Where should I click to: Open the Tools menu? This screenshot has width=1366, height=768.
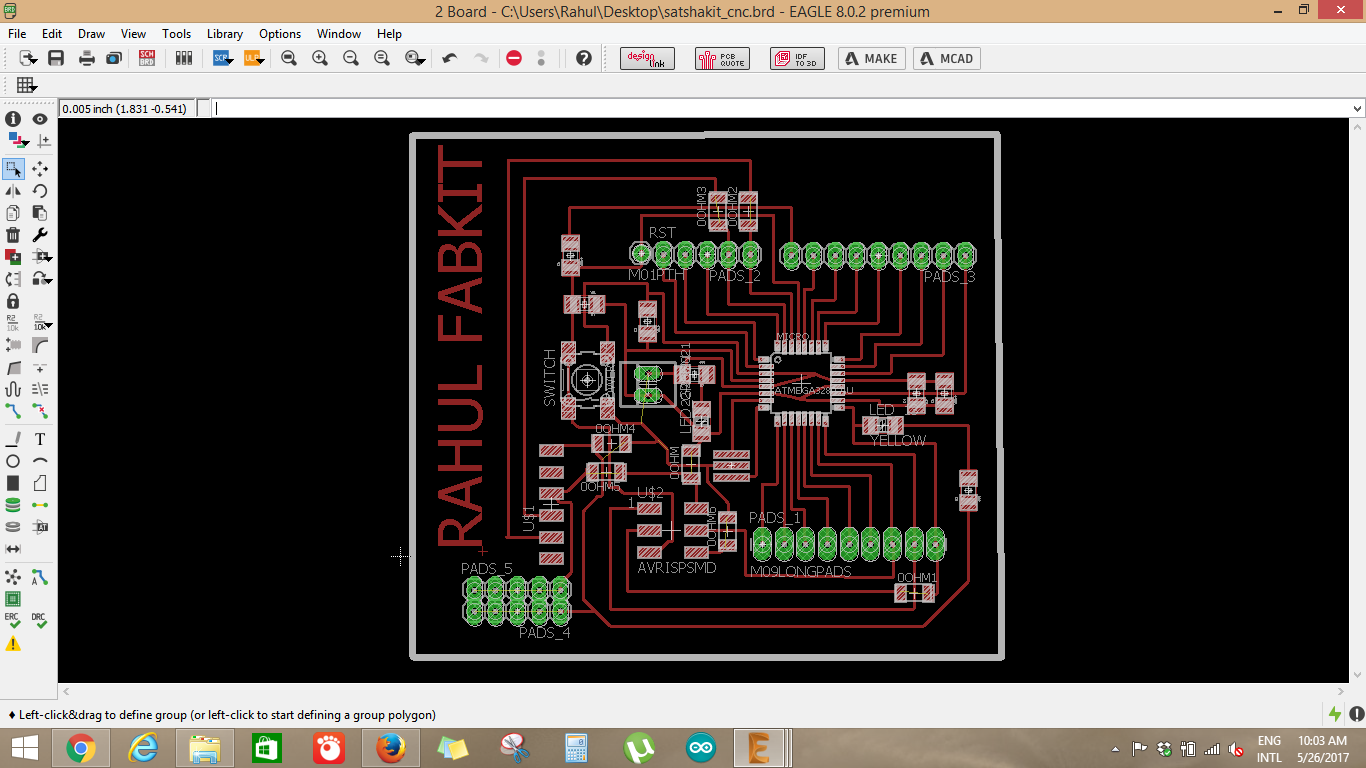(176, 33)
